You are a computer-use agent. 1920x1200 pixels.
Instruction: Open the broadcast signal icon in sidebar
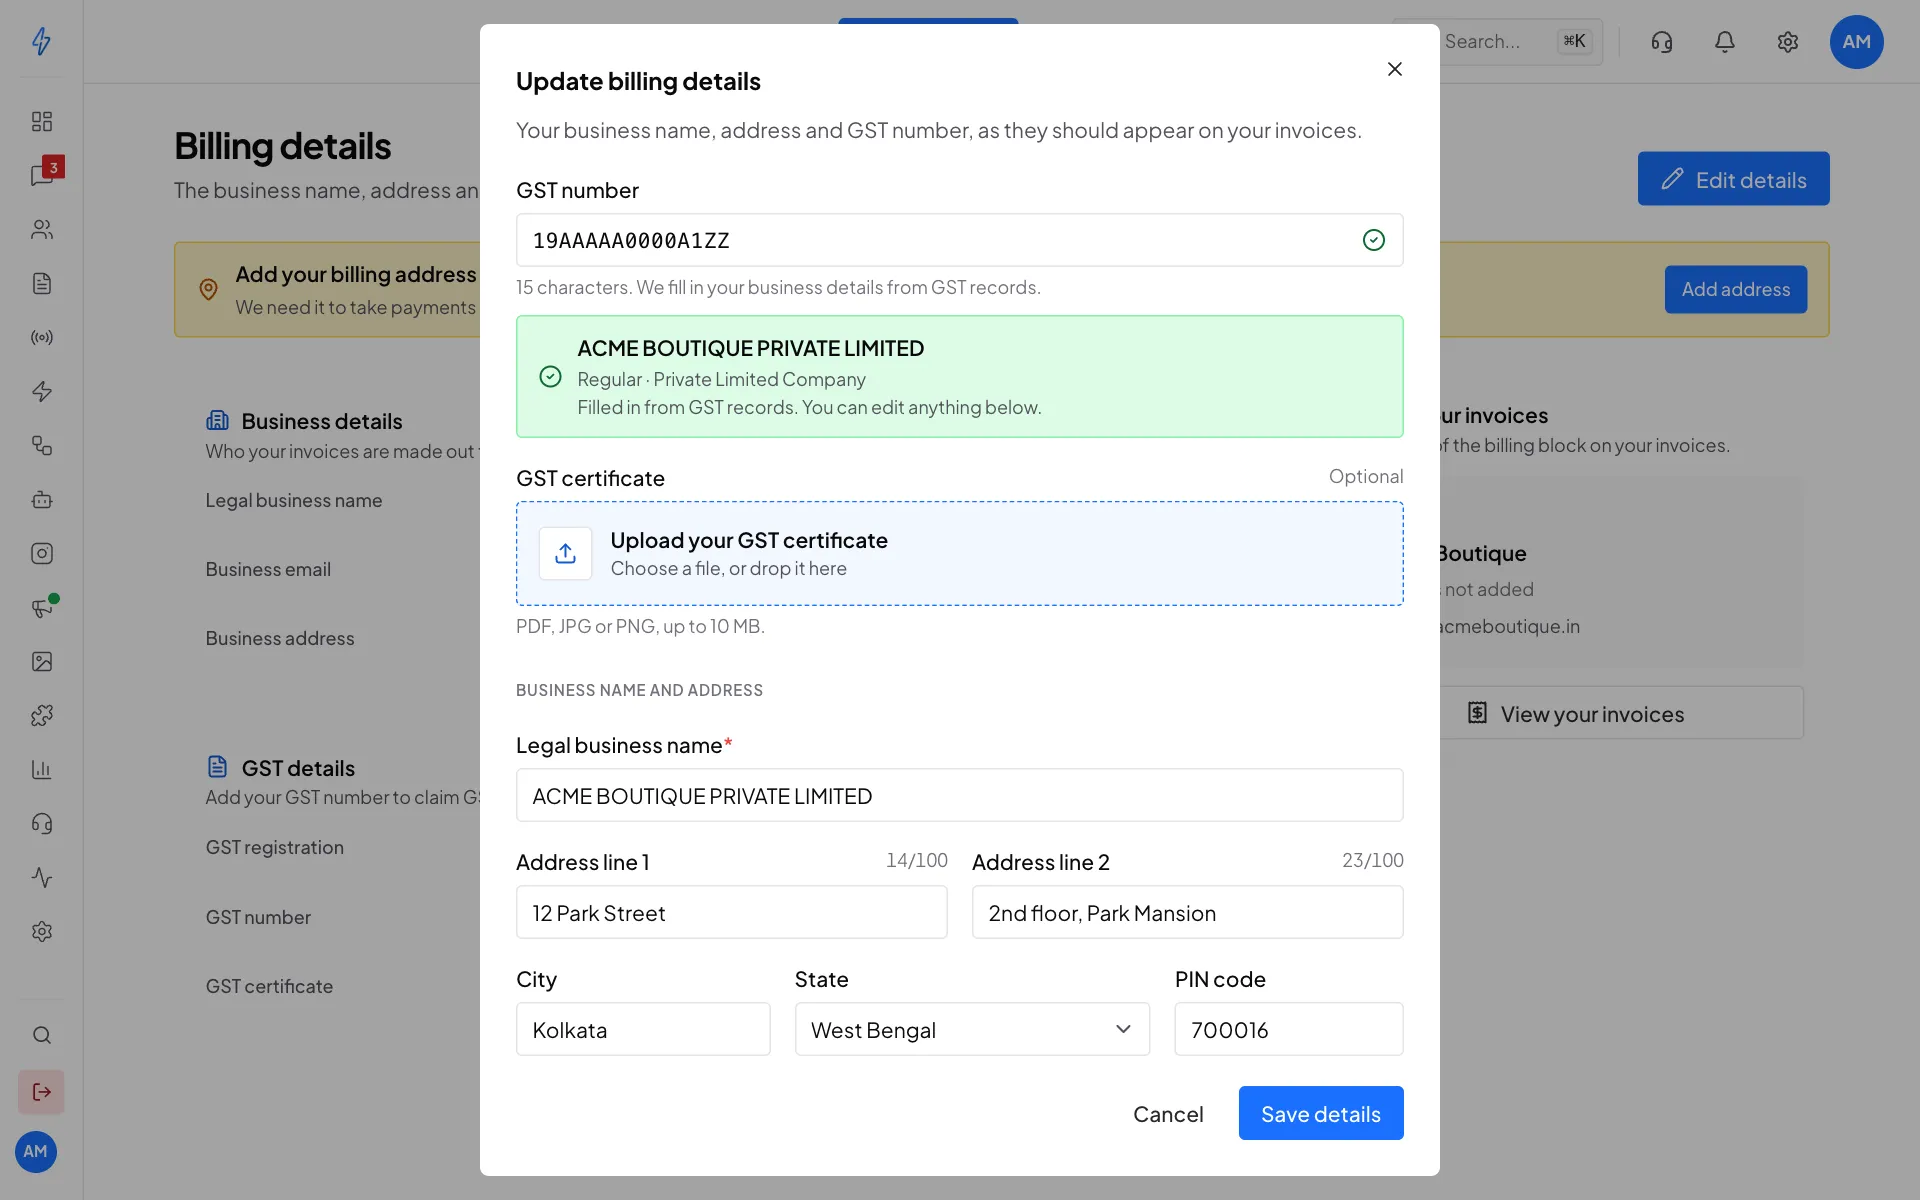pyautogui.click(x=42, y=337)
